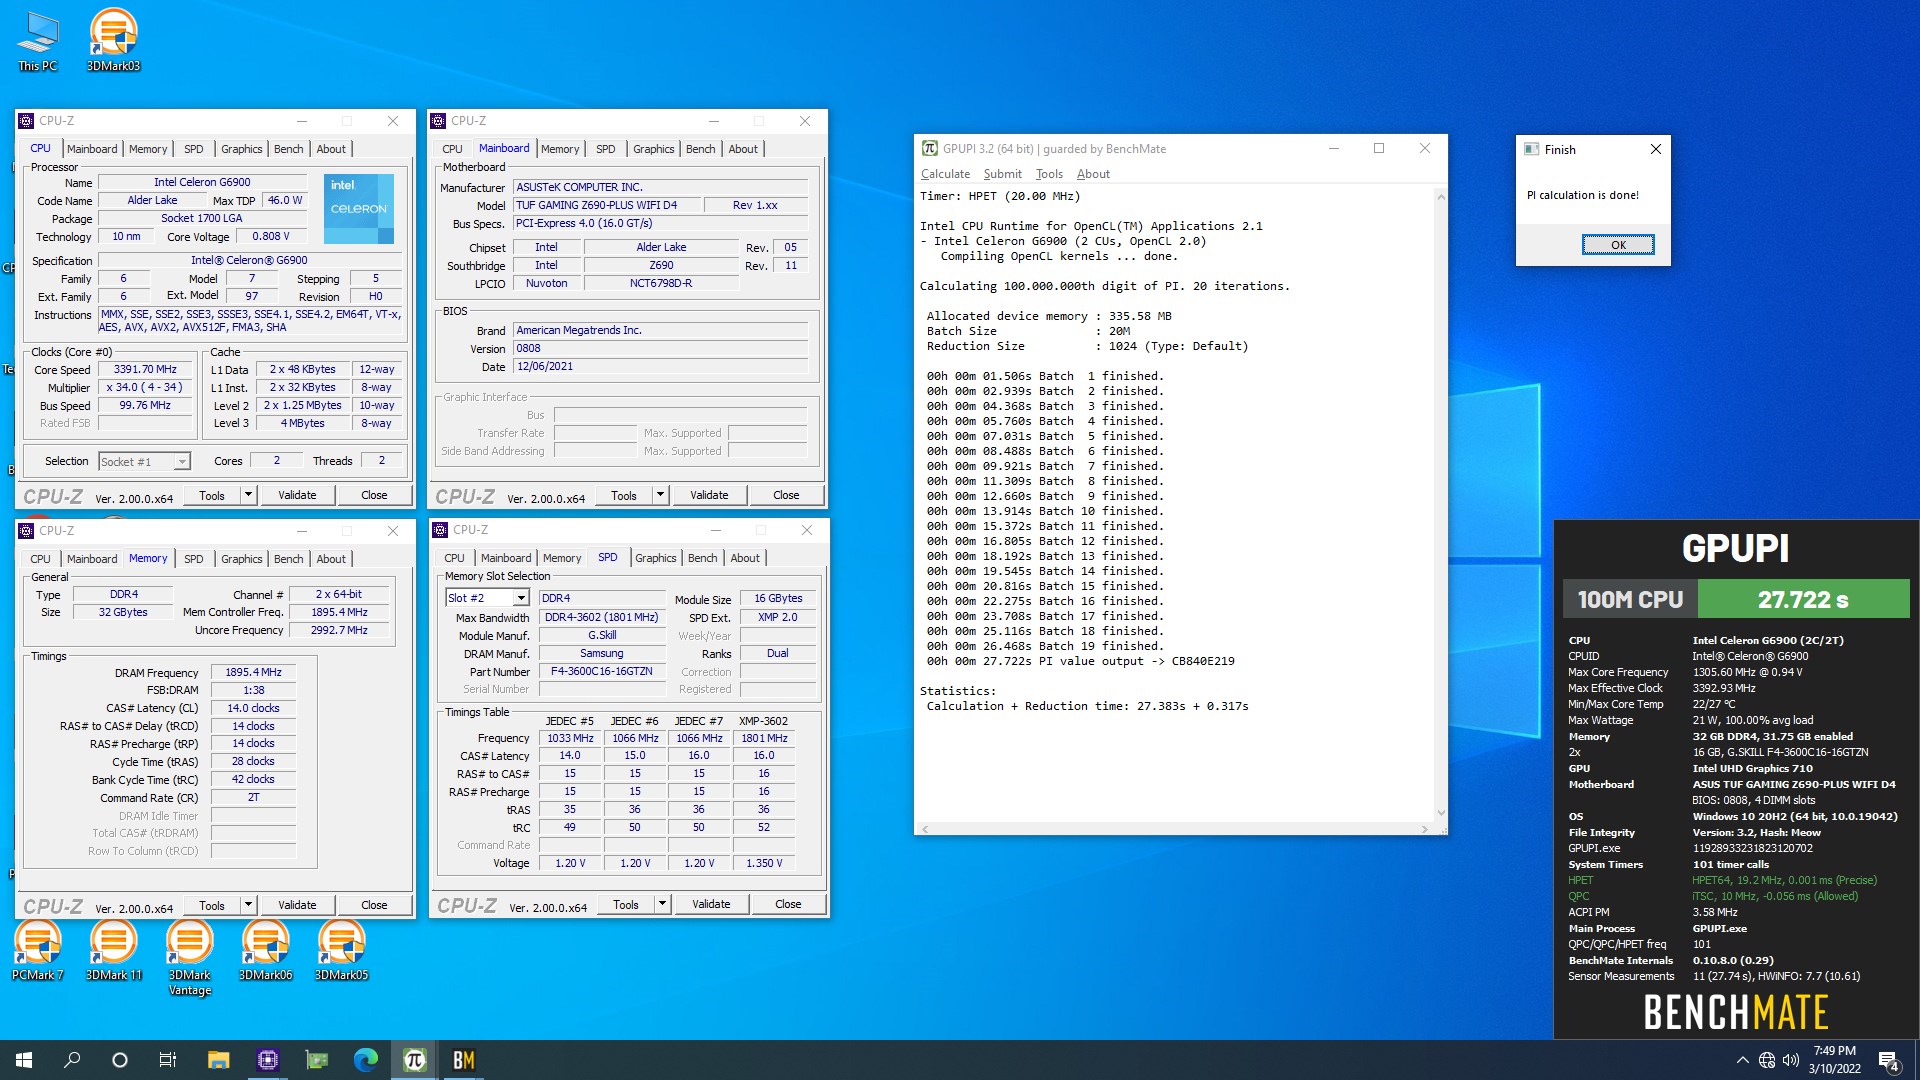Click Tools button in Memory window
The width and height of the screenshot is (1920, 1080).
pos(212,905)
